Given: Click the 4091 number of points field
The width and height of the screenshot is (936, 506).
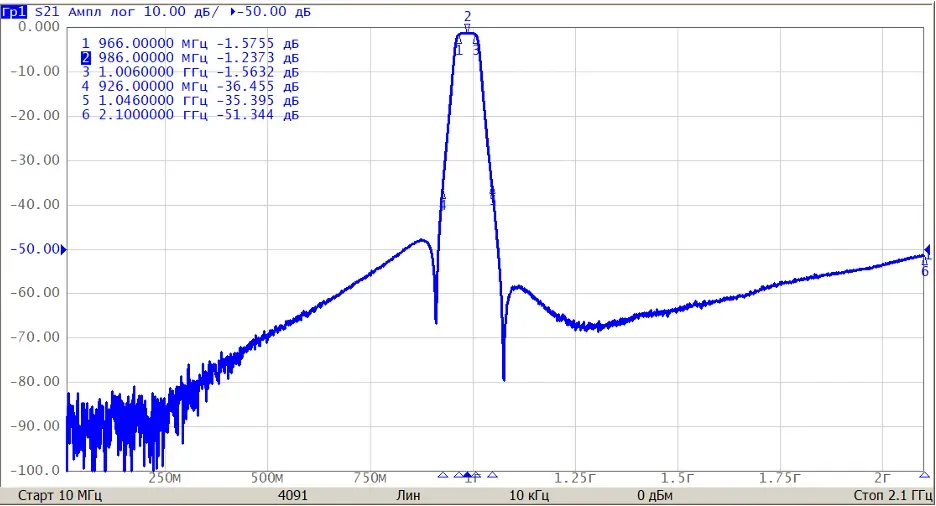Looking at the screenshot, I should (293, 496).
